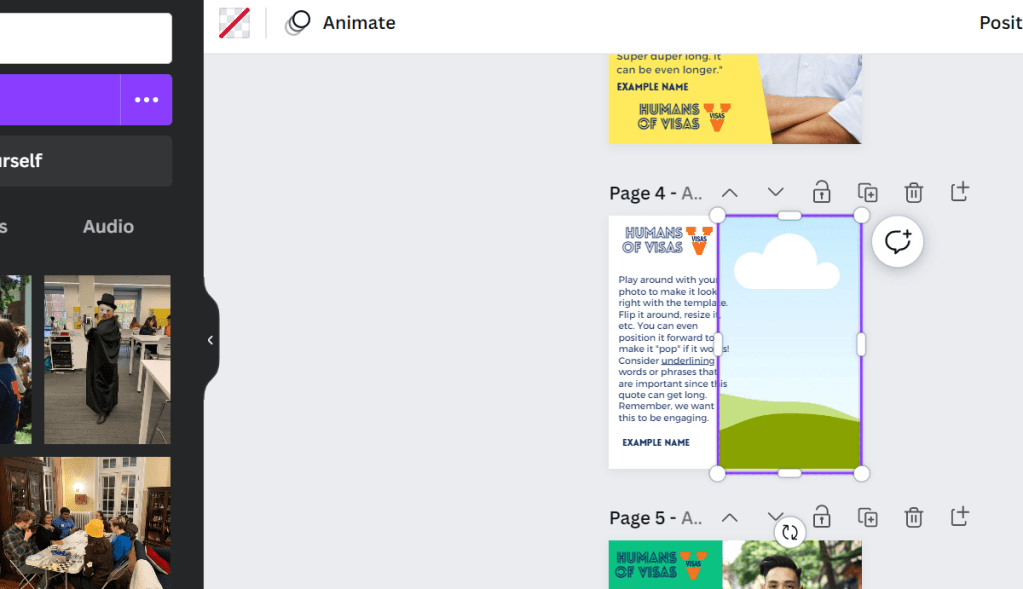The height and width of the screenshot is (589, 1023).
Task: Move Page 4 down with chevron
Action: (x=775, y=192)
